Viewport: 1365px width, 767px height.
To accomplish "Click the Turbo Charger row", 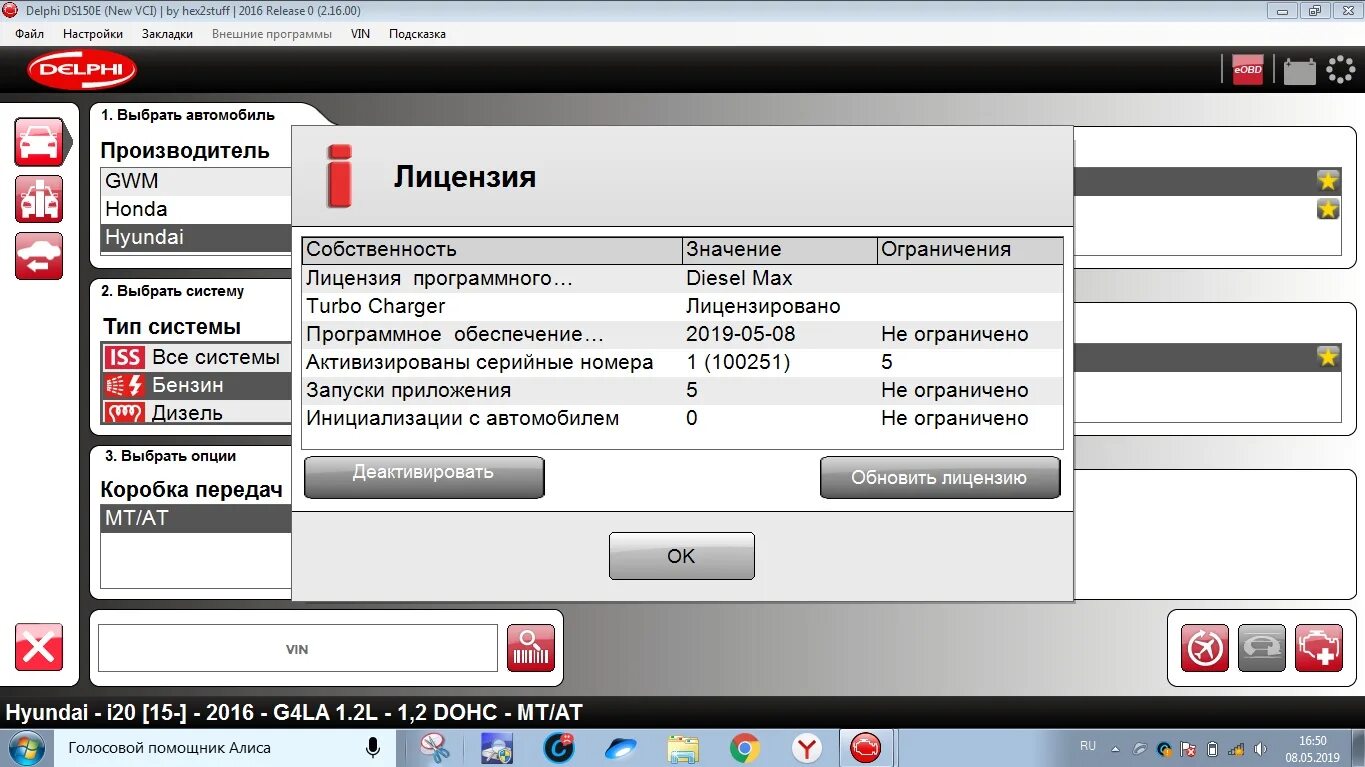I will pyautogui.click(x=682, y=306).
